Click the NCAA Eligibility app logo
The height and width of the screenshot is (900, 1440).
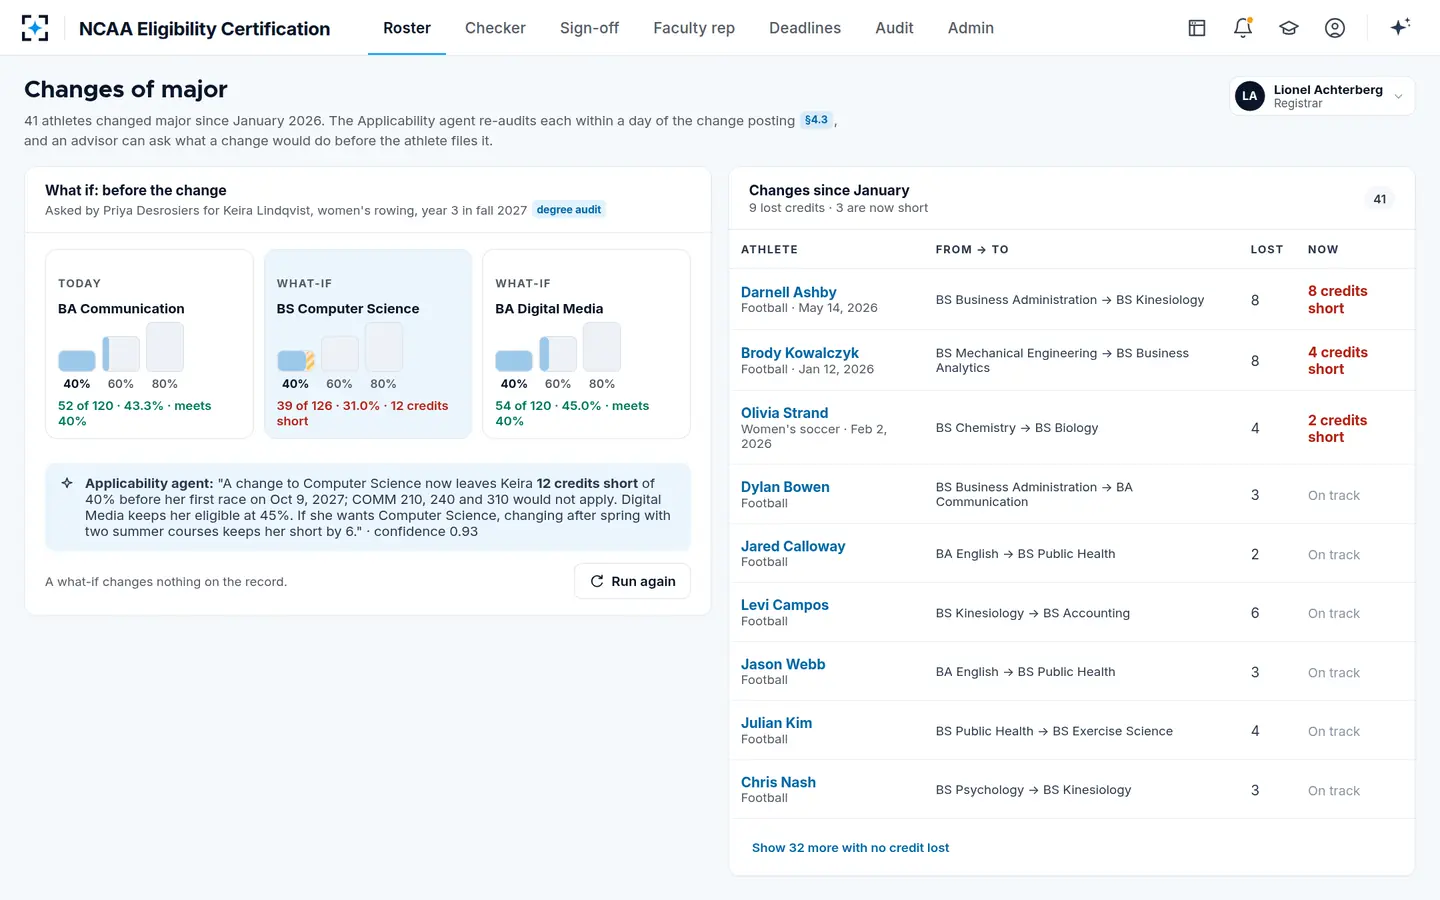click(x=35, y=28)
